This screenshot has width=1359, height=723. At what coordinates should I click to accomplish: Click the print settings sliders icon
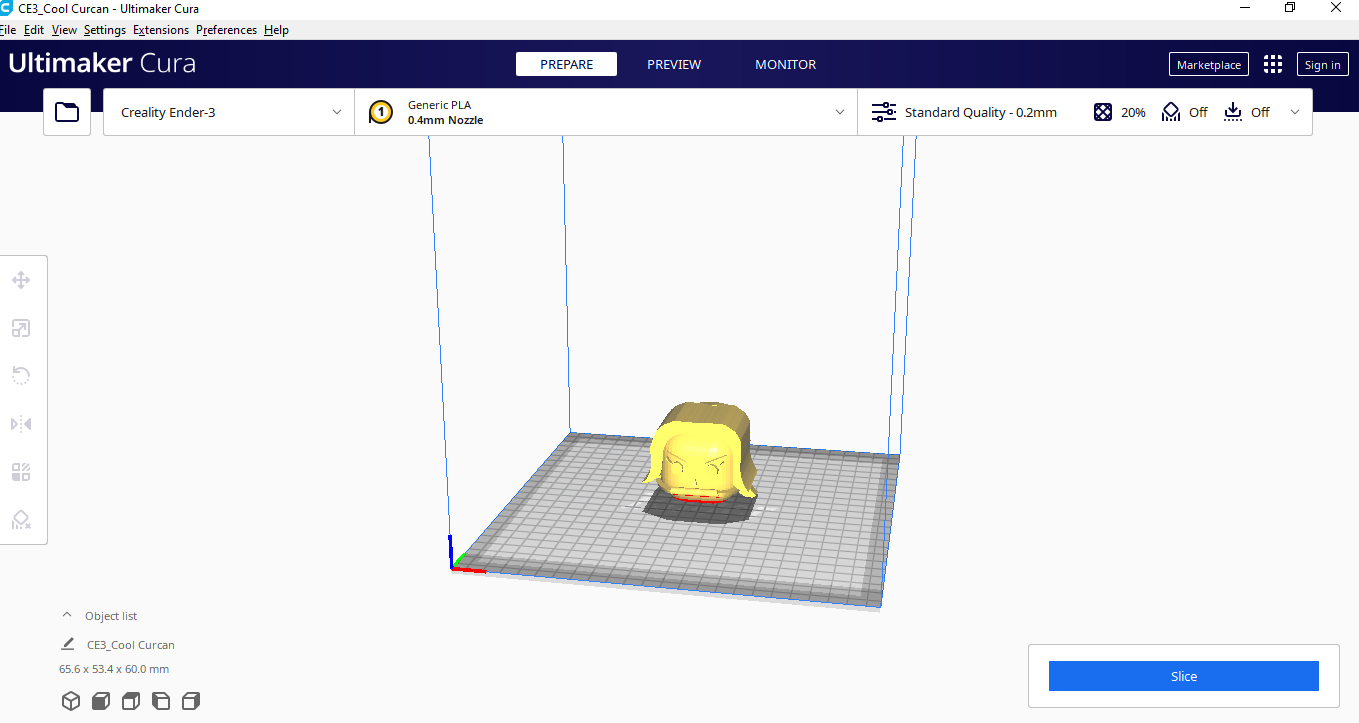click(884, 112)
